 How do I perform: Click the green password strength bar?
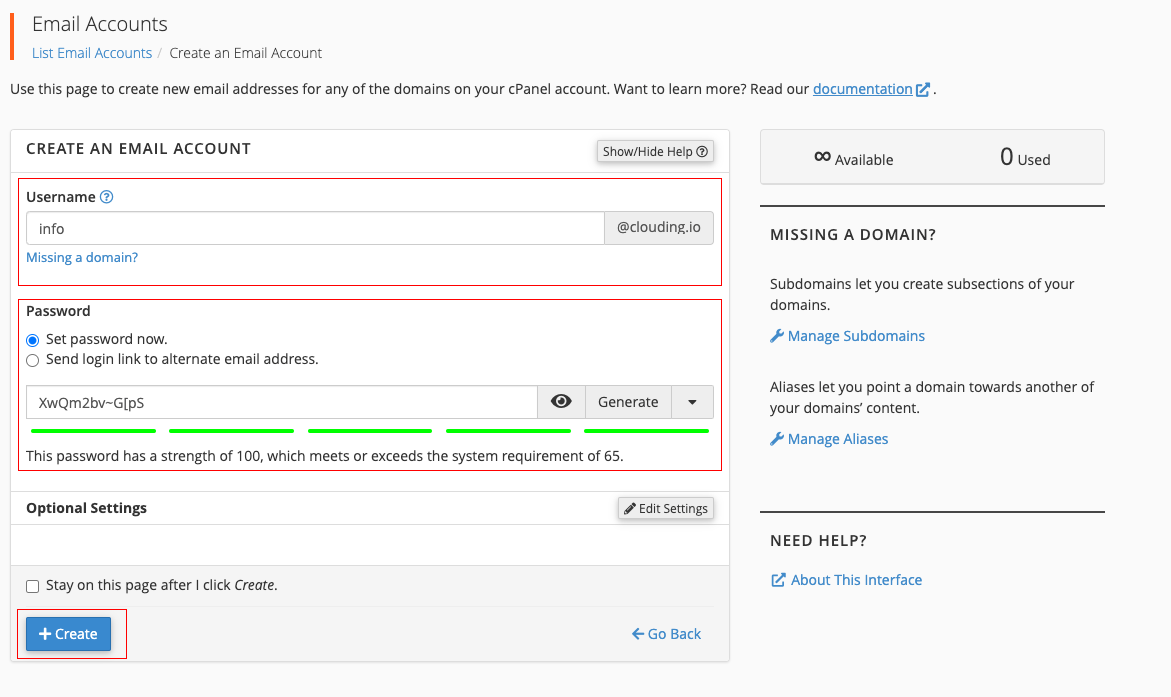370,431
